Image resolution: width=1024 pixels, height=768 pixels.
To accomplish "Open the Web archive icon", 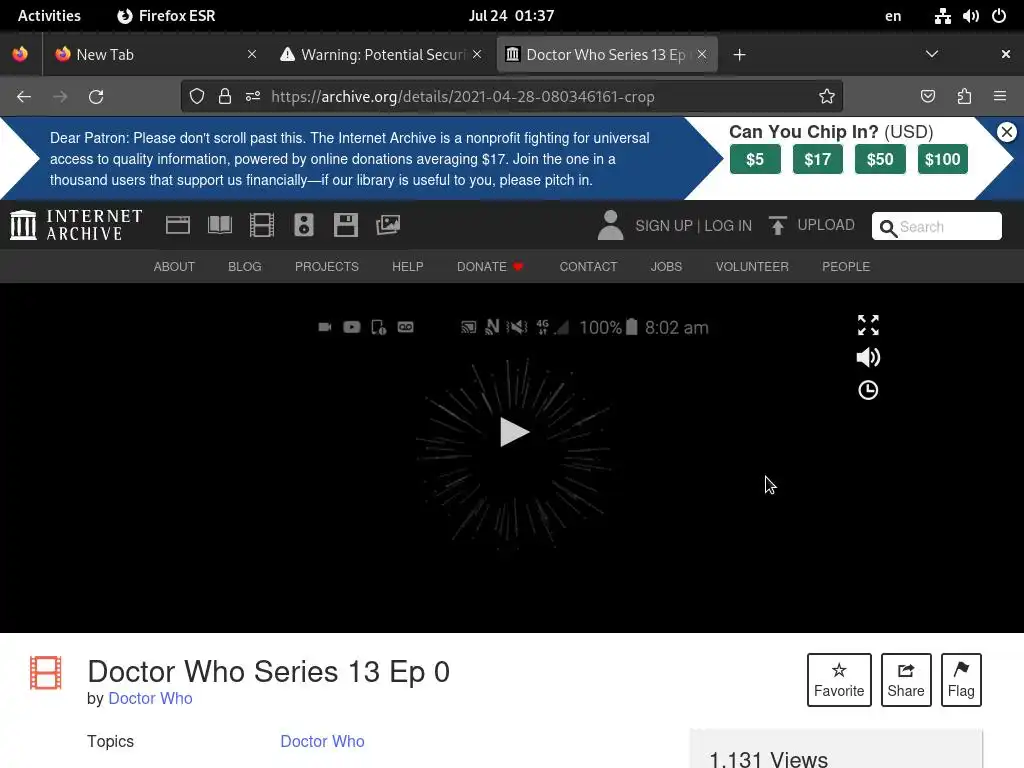I will click(178, 225).
